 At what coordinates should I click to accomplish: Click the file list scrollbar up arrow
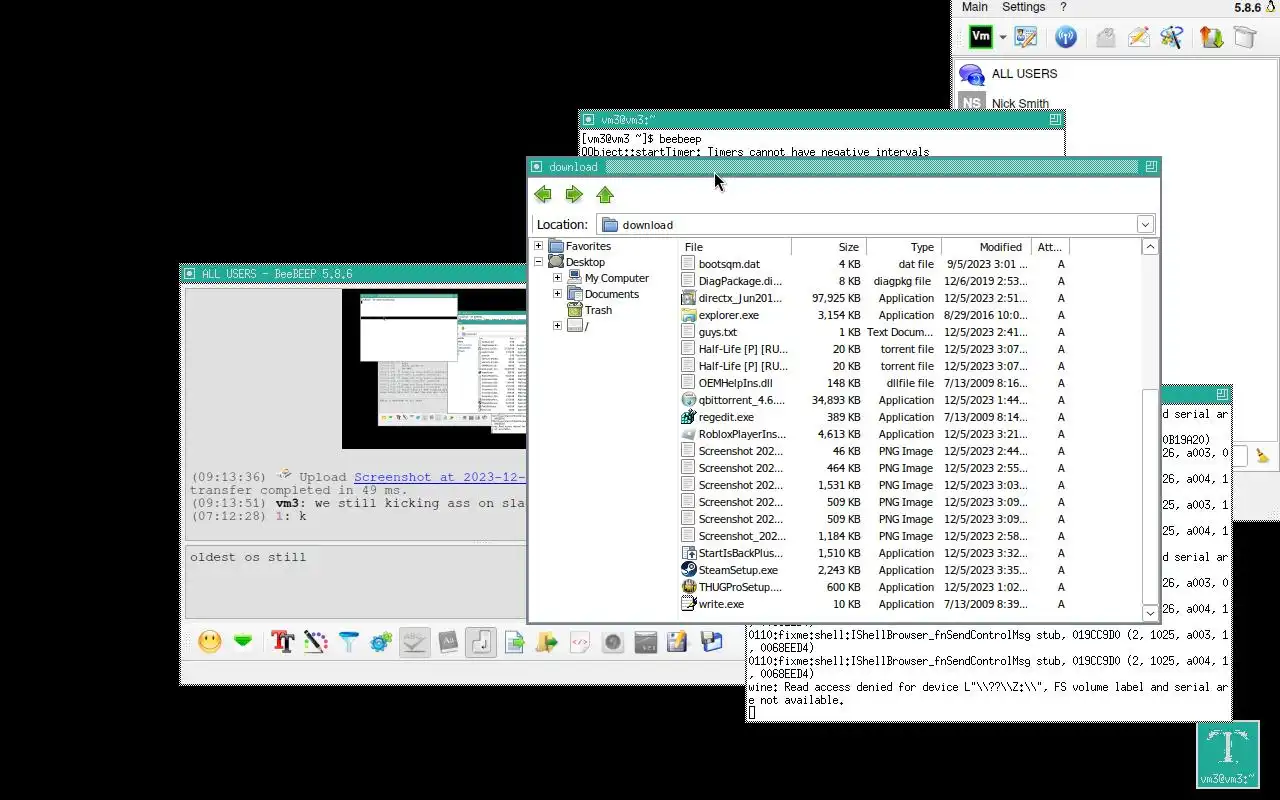tap(1150, 247)
